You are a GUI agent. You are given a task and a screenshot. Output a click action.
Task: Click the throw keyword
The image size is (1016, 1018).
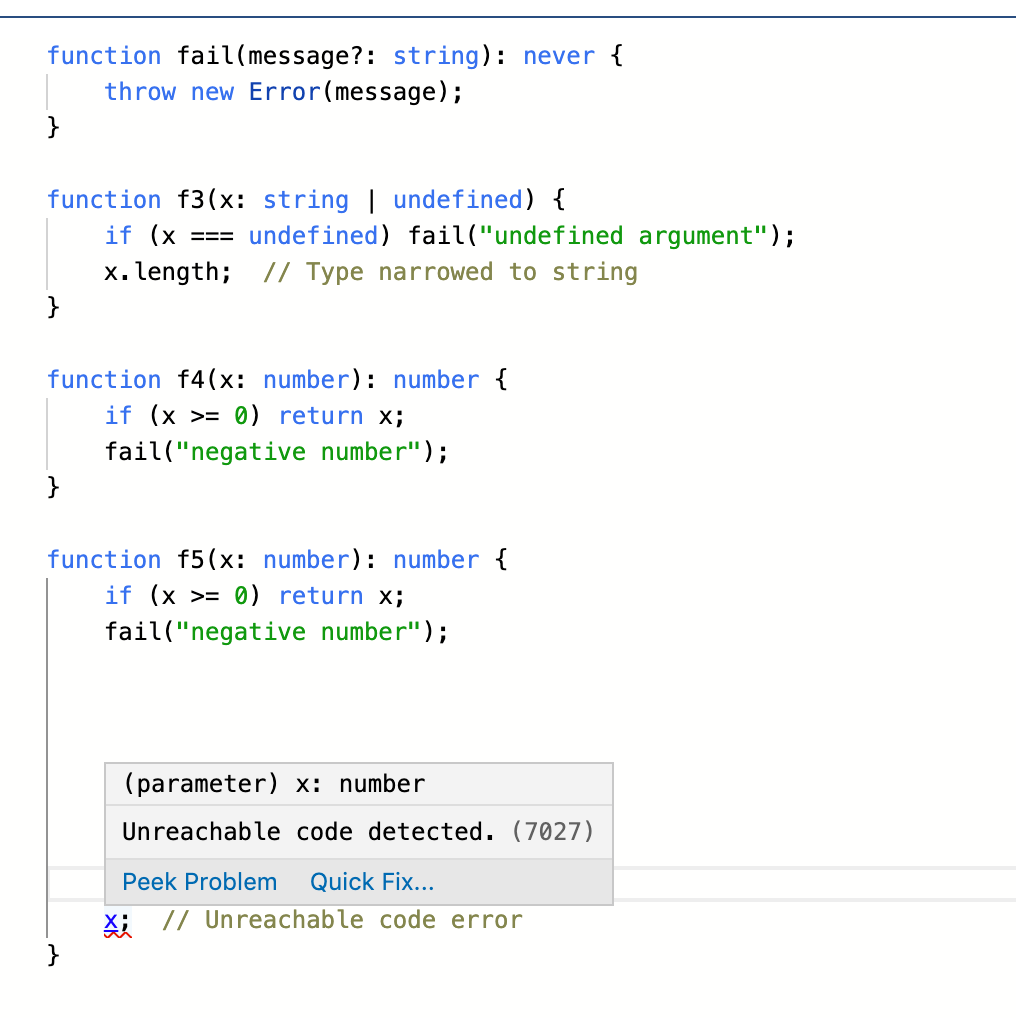point(140,92)
